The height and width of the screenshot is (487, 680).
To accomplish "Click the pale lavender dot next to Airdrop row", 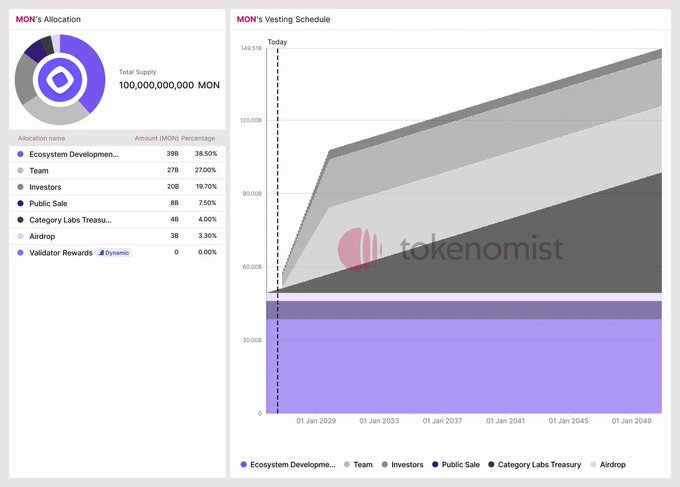I will tap(20, 236).
